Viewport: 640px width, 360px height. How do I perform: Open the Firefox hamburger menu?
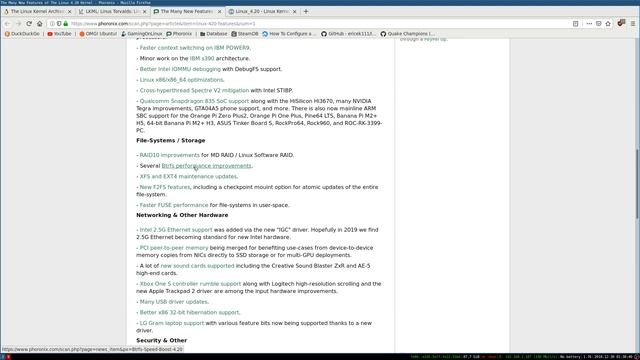(x=633, y=24)
